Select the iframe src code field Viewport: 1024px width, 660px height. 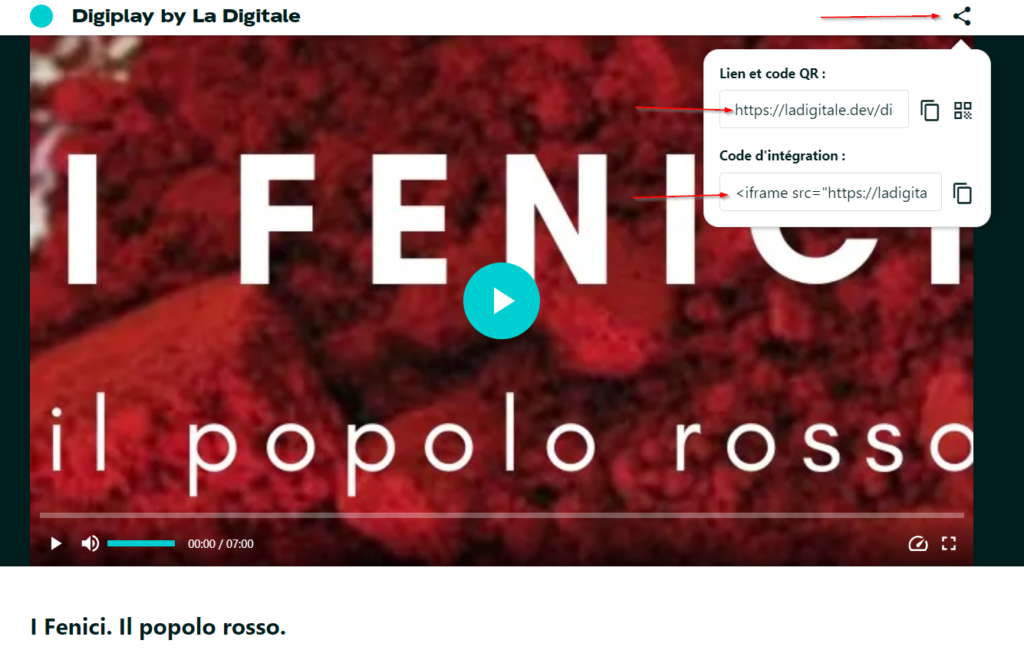[831, 193]
